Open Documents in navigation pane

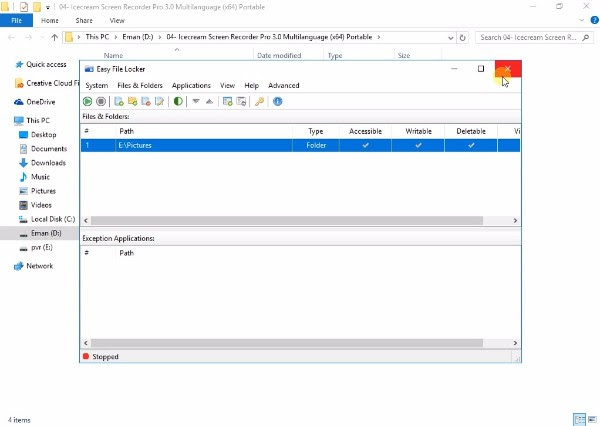click(43, 149)
